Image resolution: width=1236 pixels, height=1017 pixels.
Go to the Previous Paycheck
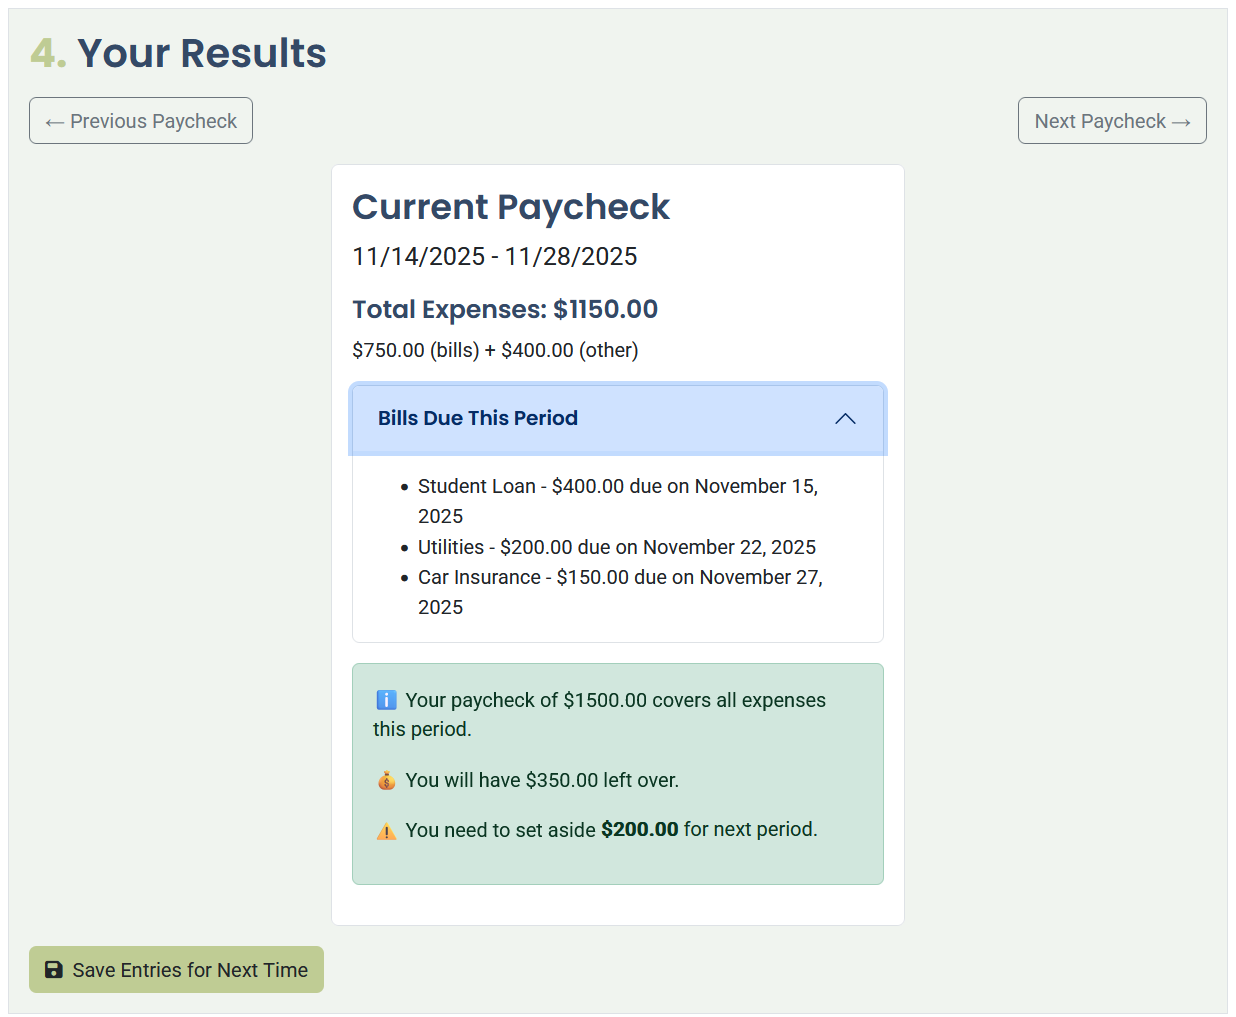click(x=140, y=120)
